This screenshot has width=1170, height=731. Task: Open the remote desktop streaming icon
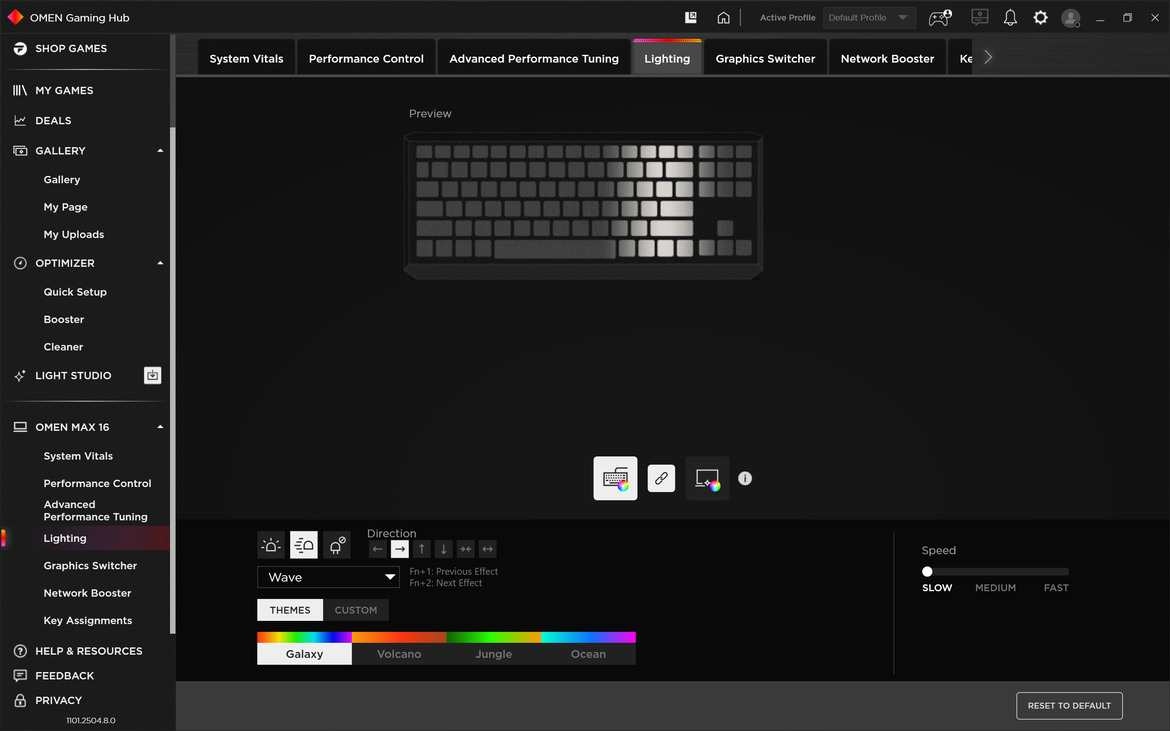[980, 16]
